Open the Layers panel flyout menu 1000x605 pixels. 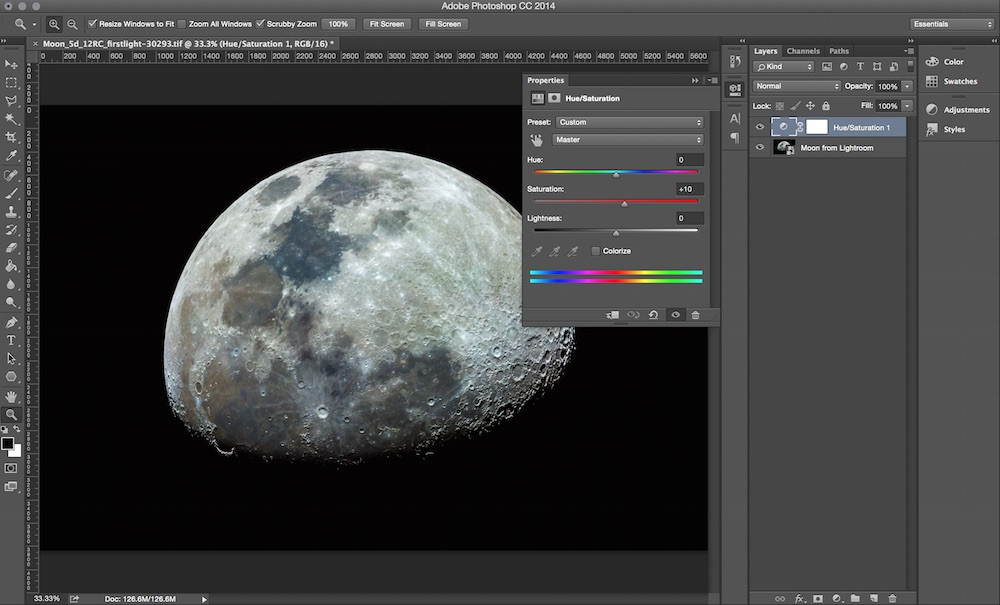click(909, 51)
